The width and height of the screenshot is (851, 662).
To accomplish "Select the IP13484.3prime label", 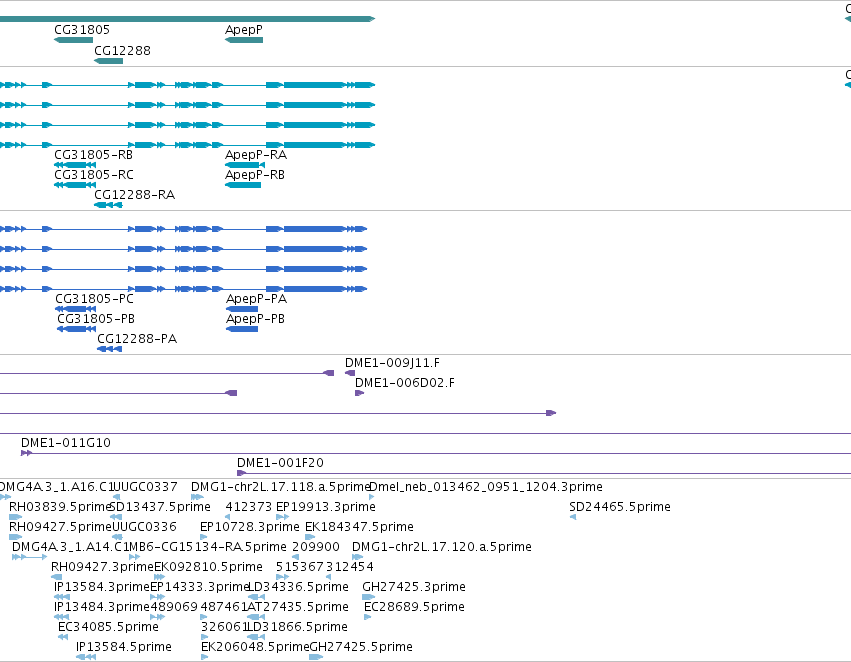I will coord(102,607).
